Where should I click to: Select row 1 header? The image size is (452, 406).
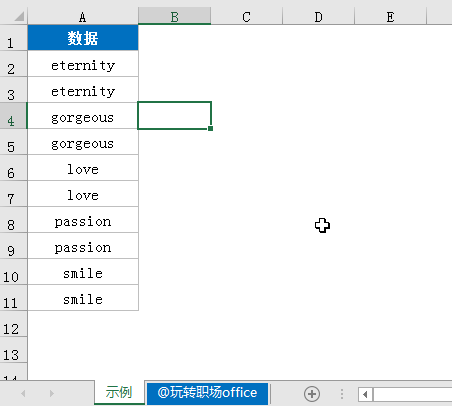click(x=13, y=38)
